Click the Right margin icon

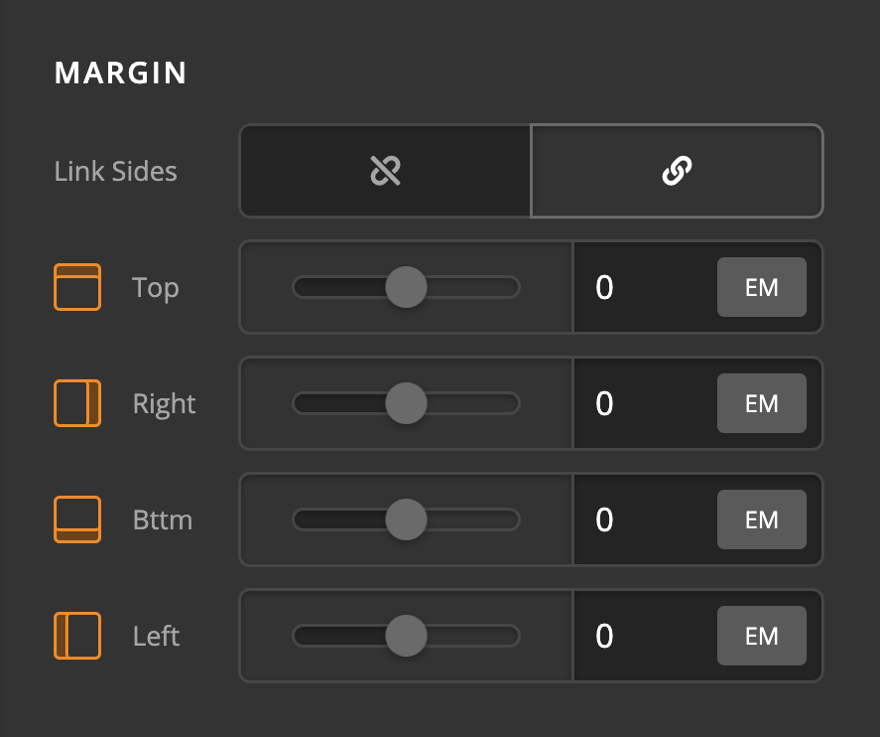click(77, 403)
